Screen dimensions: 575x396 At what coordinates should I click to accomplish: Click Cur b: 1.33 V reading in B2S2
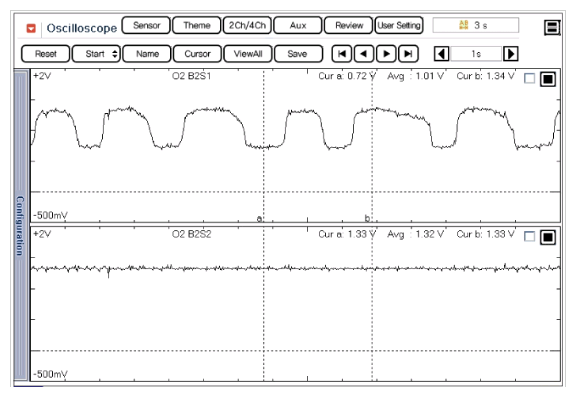[x=486, y=234]
